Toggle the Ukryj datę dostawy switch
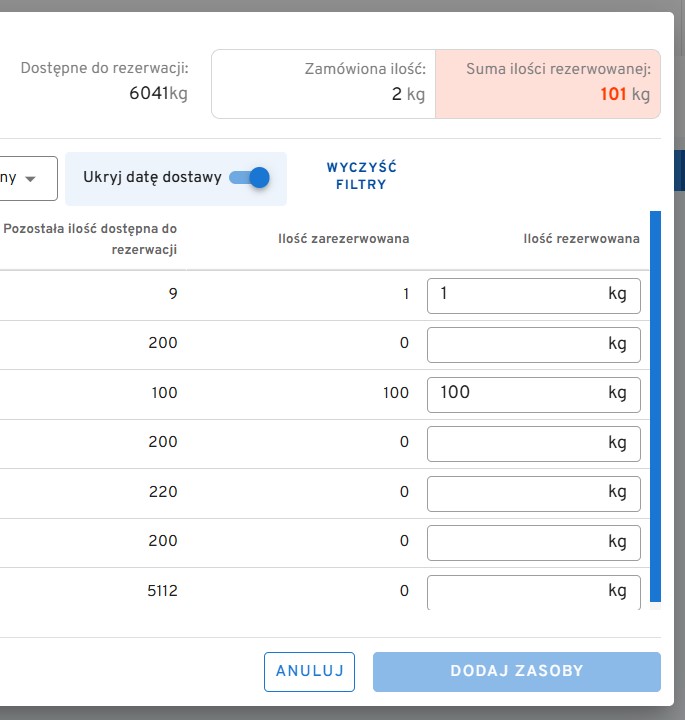 click(x=249, y=178)
